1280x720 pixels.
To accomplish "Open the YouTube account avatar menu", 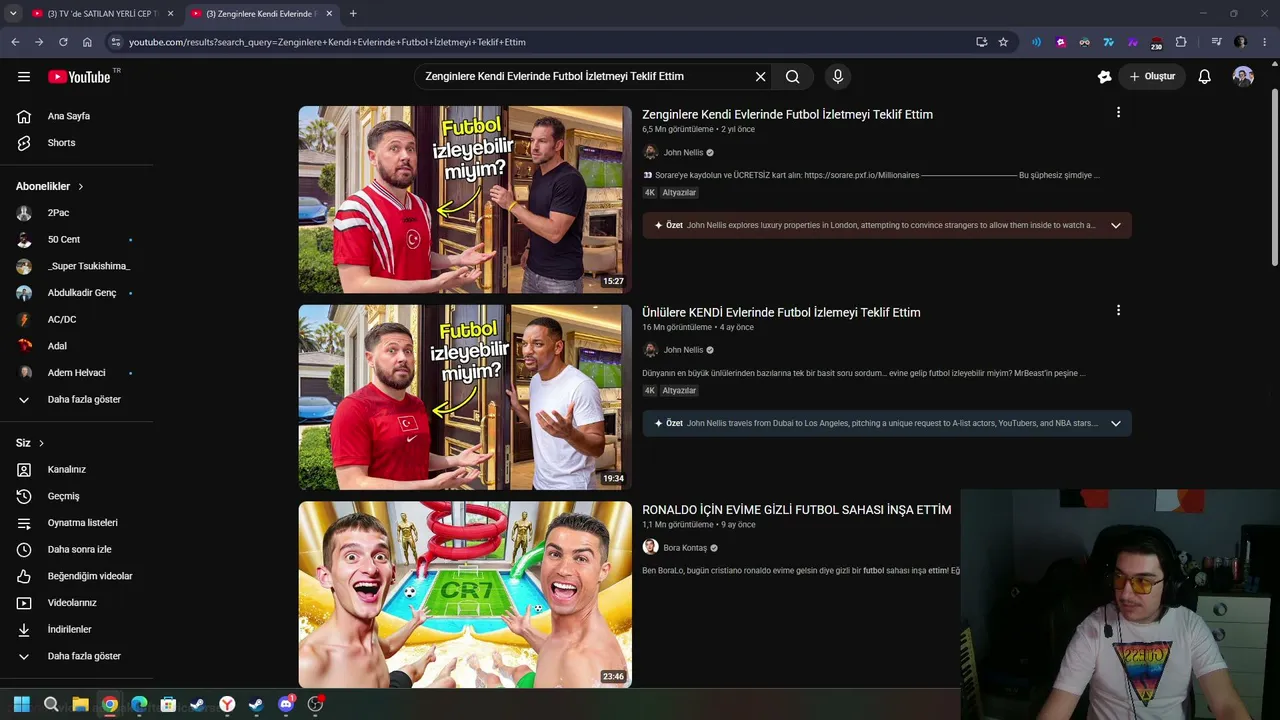I will pyautogui.click(x=1243, y=77).
